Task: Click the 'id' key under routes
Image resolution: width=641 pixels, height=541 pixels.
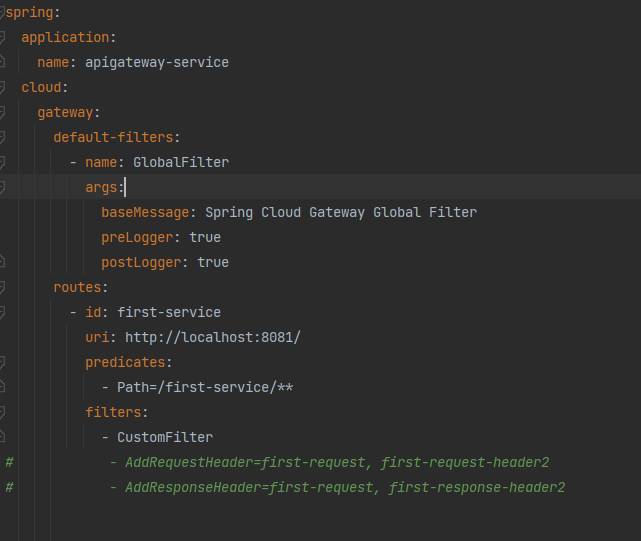Action: [93, 312]
